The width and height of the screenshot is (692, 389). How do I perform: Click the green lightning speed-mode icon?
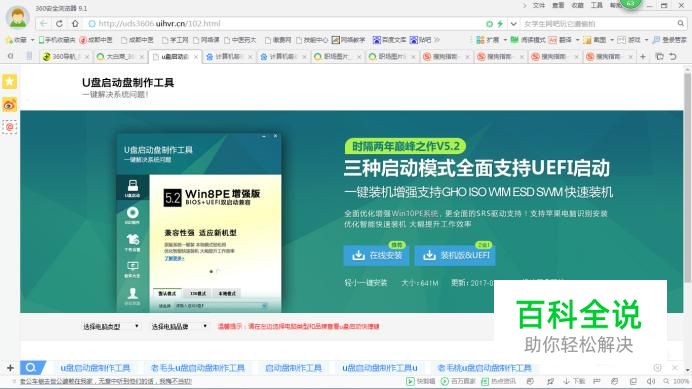click(x=500, y=24)
